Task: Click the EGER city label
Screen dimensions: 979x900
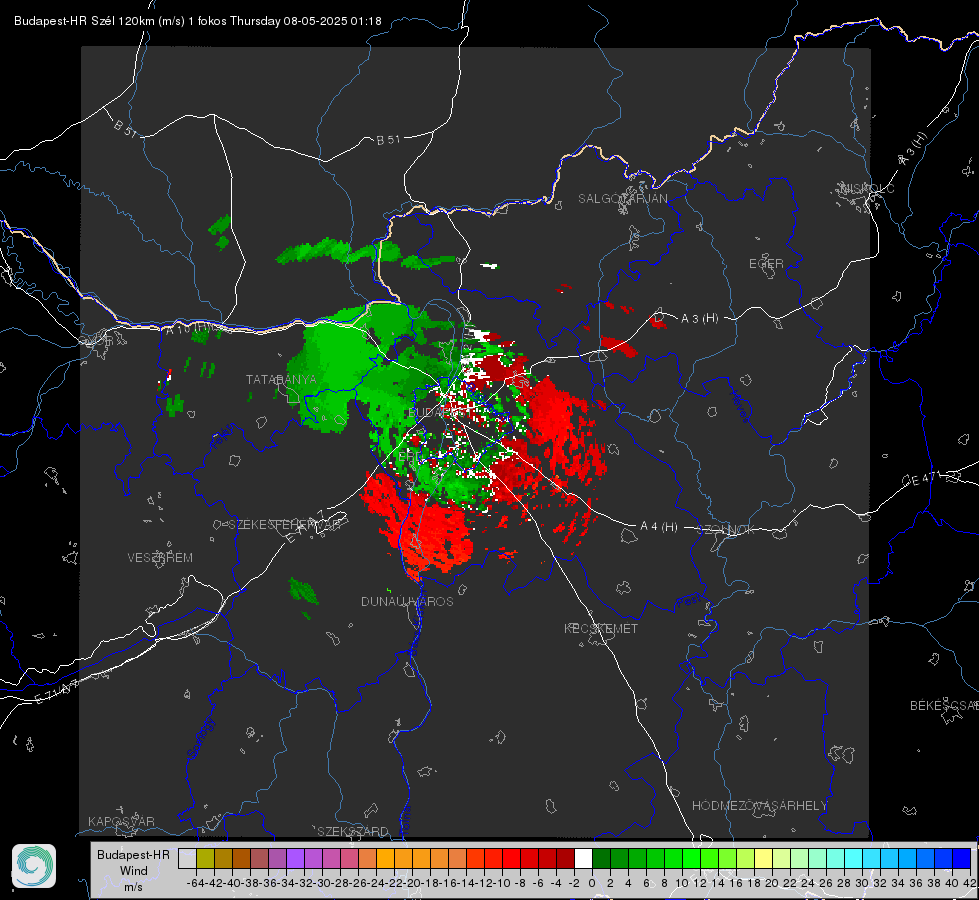Action: (766, 264)
